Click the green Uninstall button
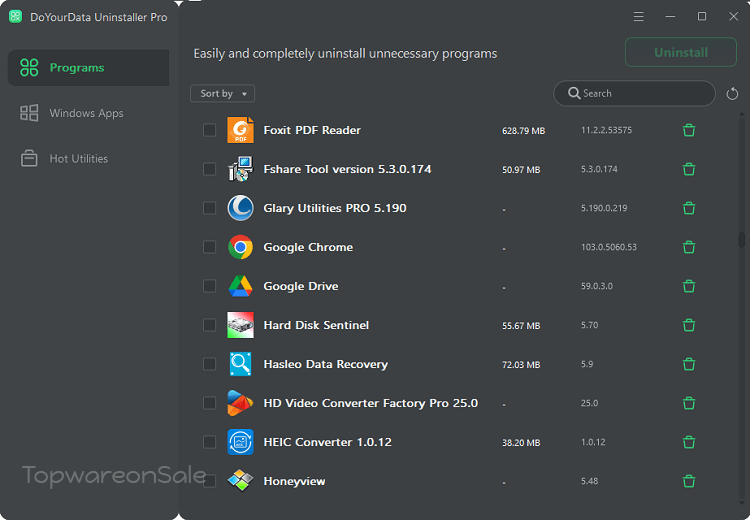 tap(681, 52)
